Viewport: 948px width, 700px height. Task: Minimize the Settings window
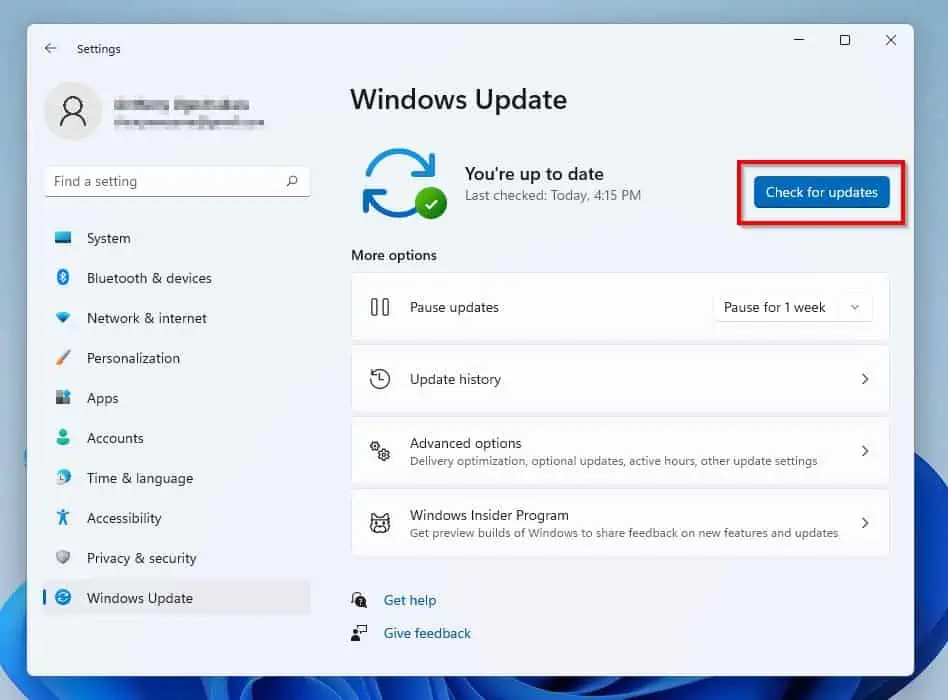tap(799, 40)
